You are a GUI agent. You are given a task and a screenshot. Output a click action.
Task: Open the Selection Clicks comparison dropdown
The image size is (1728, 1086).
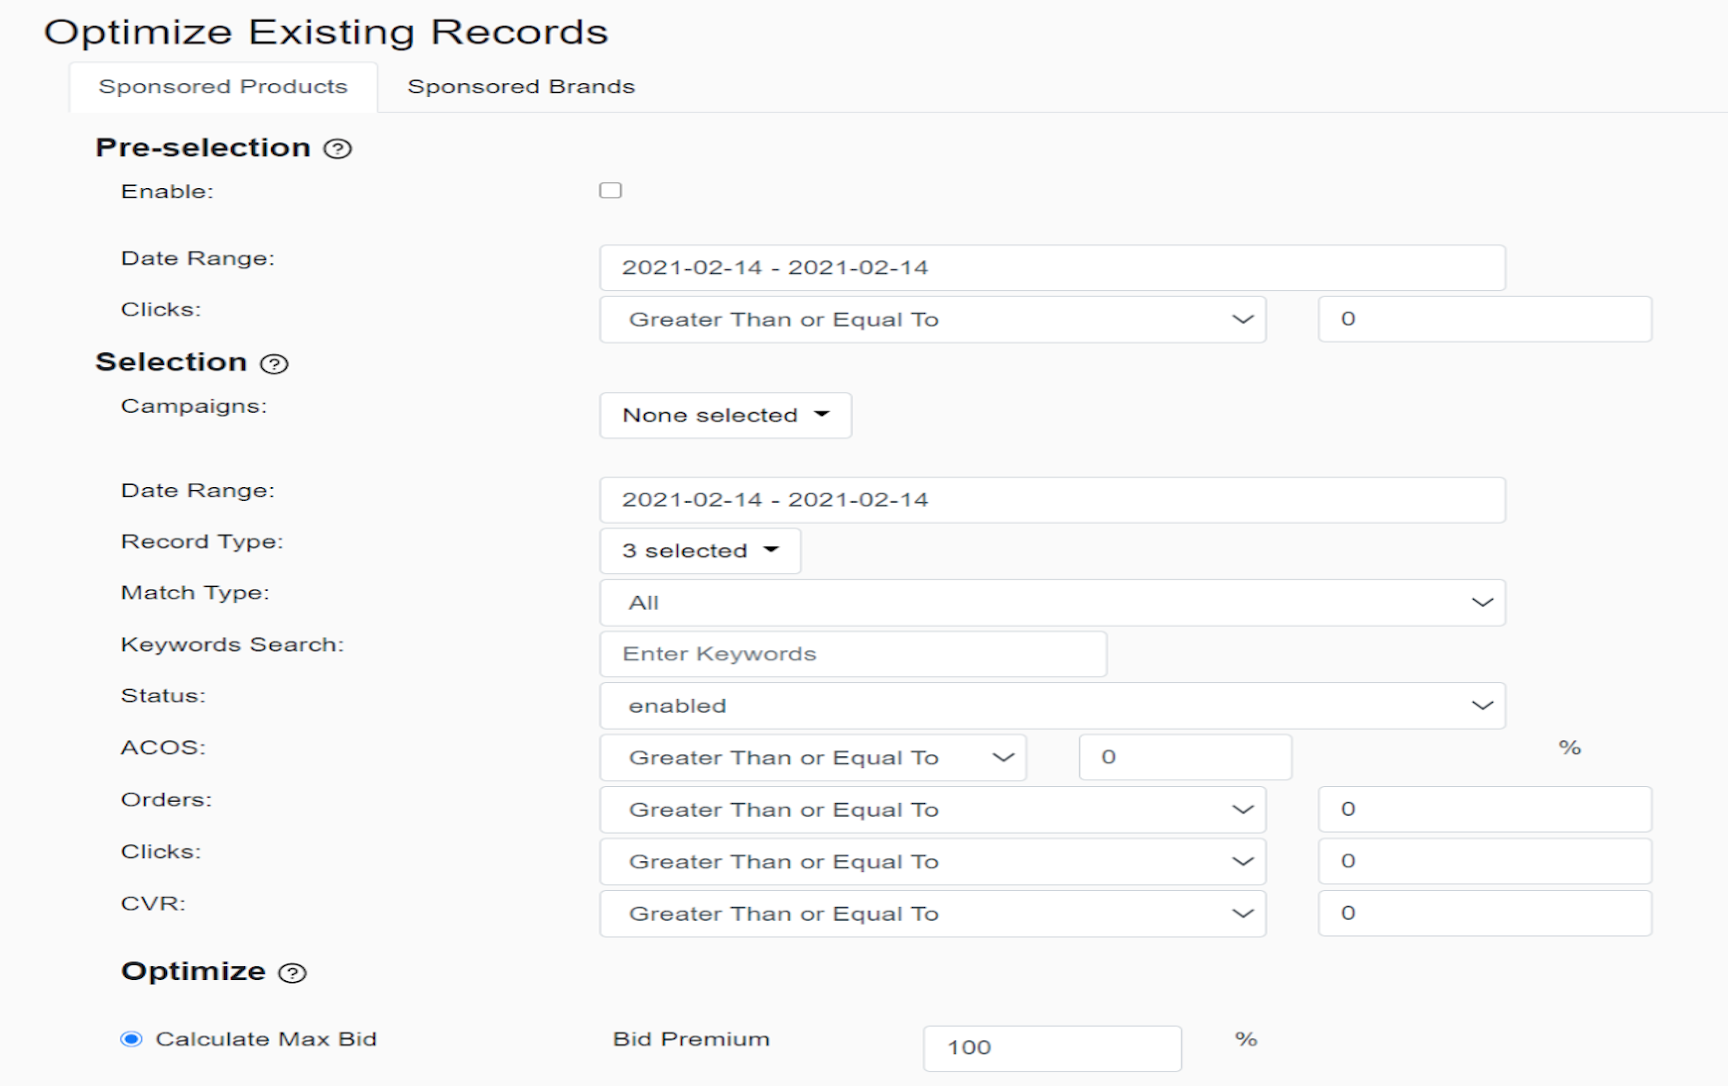932,862
